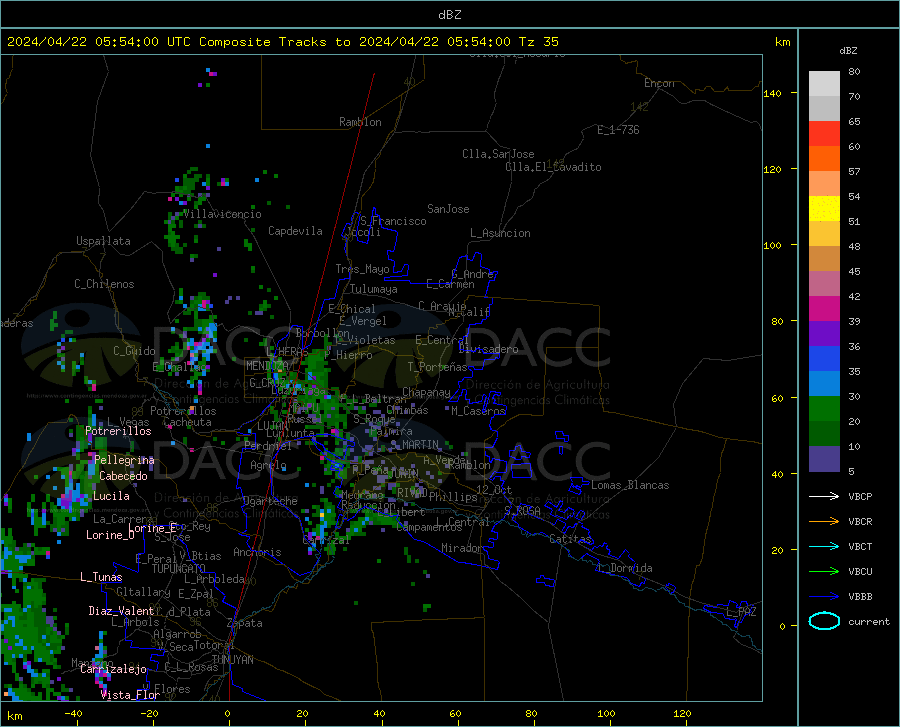Image resolution: width=900 pixels, height=727 pixels.
Task: Click the Cacheuta map label
Action: tap(188, 422)
